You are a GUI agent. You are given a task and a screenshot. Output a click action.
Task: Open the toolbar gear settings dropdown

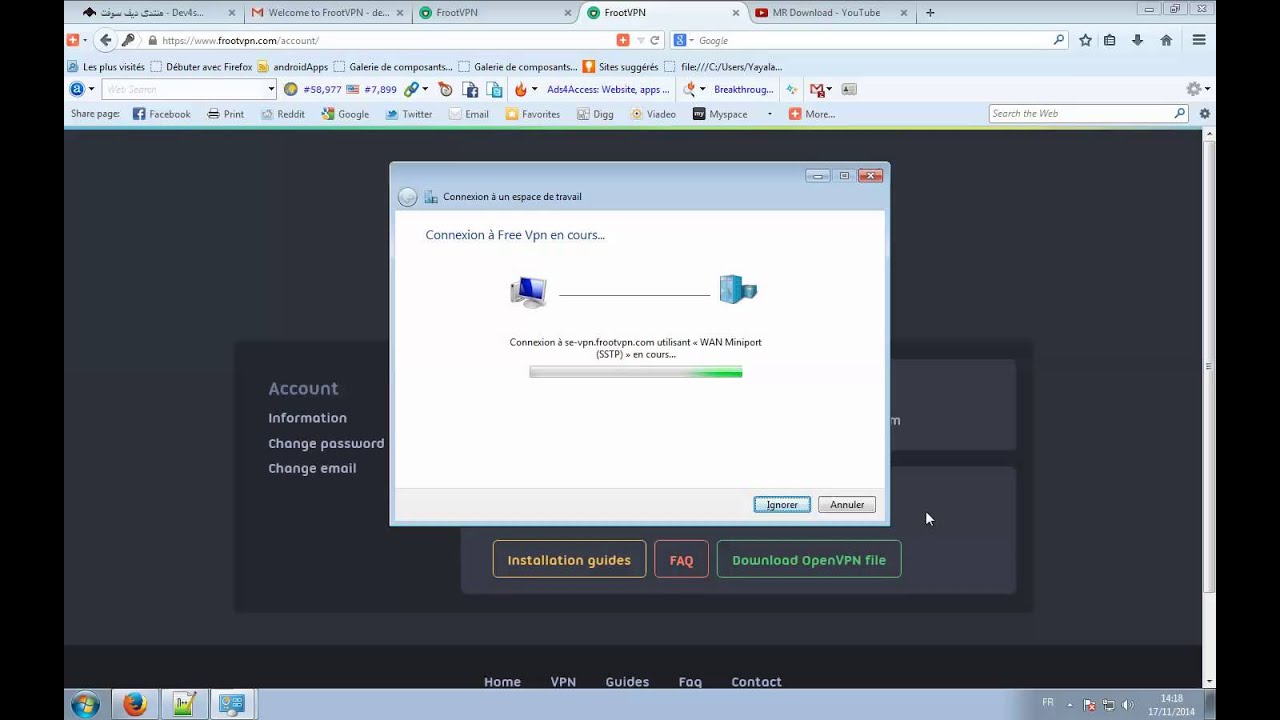(x=1197, y=89)
